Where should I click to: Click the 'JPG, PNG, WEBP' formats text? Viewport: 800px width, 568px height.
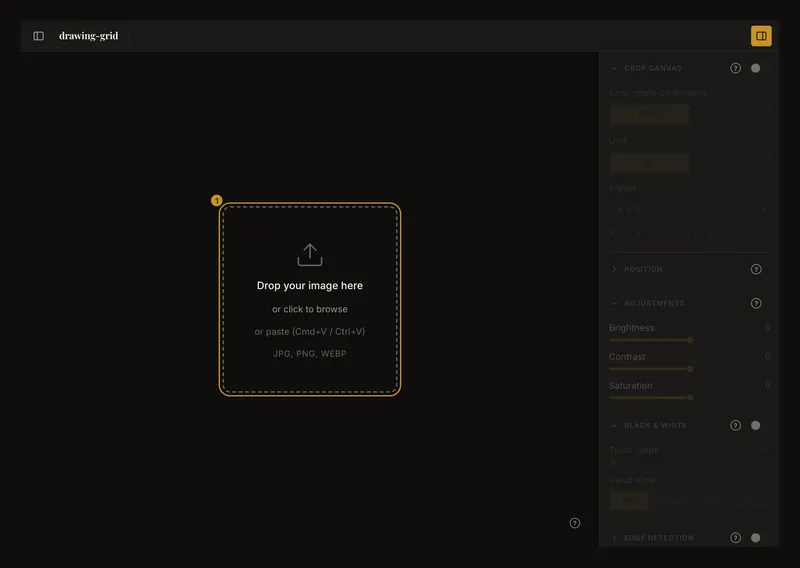point(310,354)
